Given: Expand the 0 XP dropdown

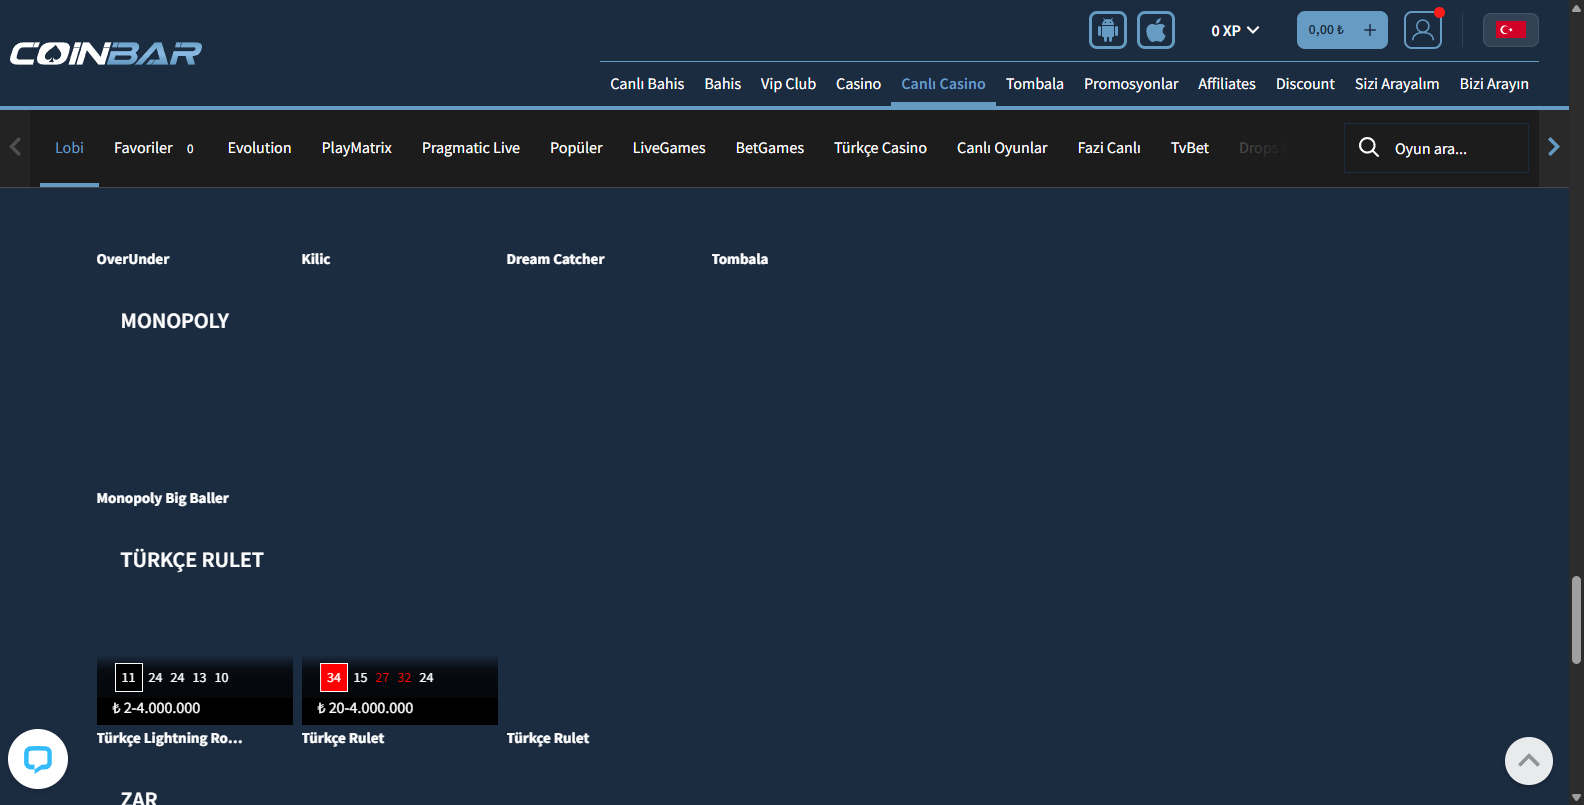Looking at the screenshot, I should [x=1235, y=31].
